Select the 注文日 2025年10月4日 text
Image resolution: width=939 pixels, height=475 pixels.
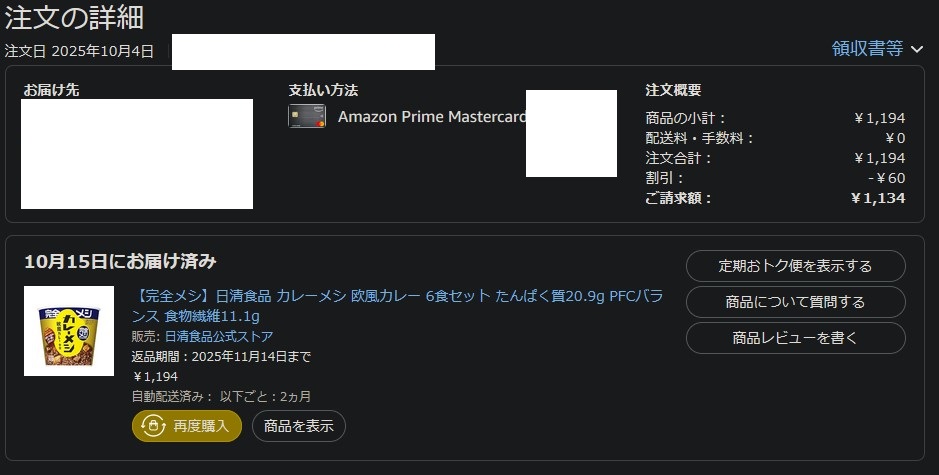click(80, 51)
